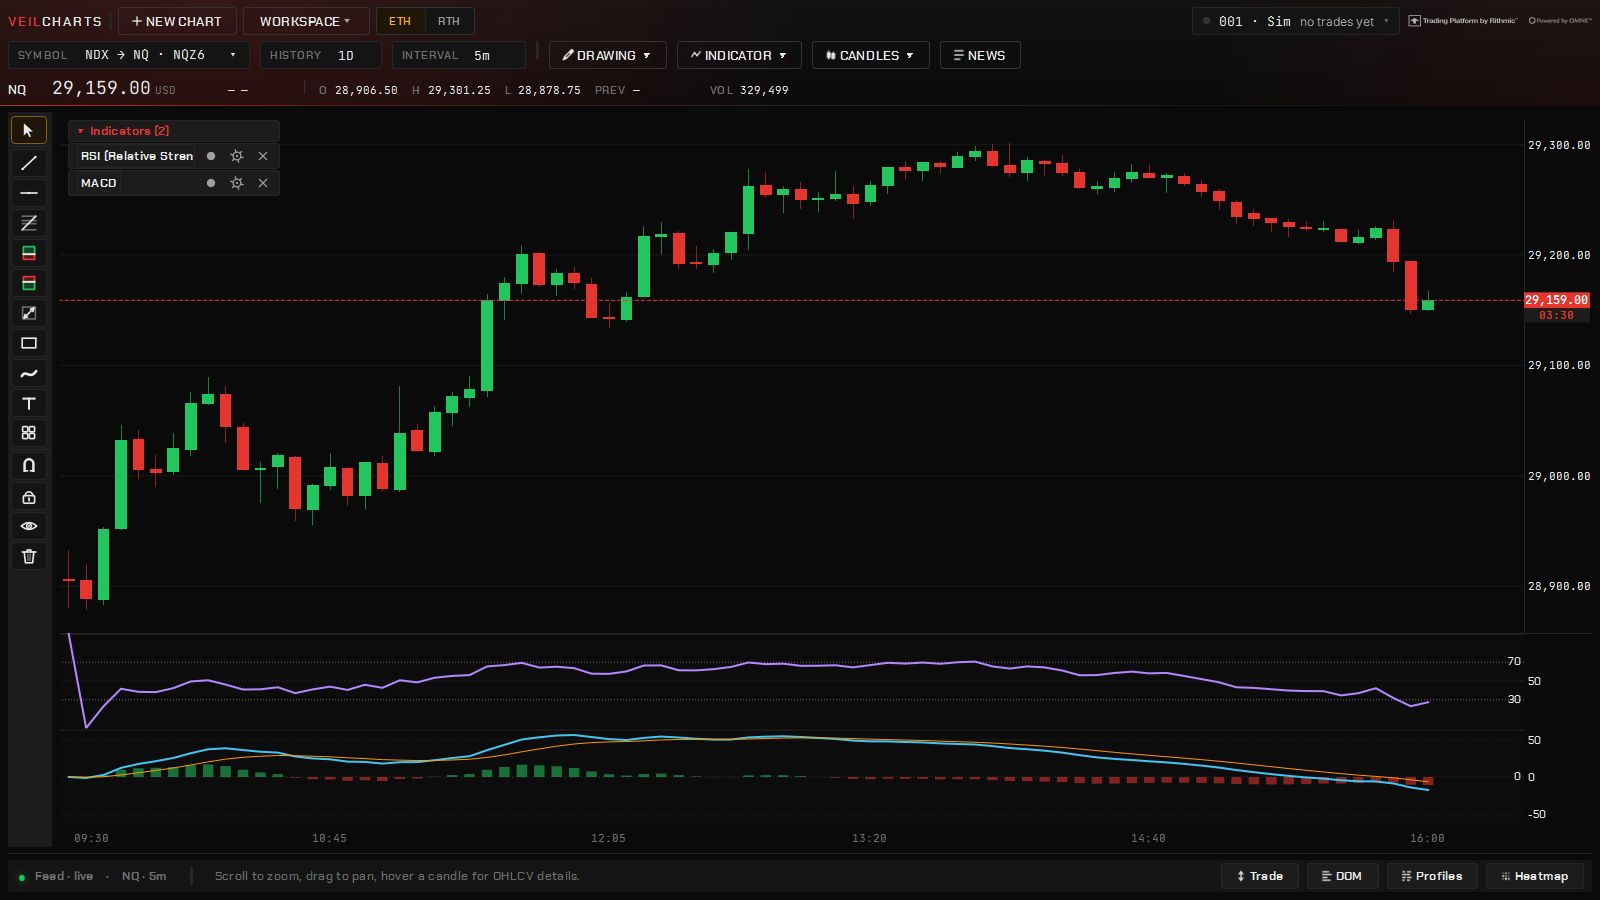Remove the MACD indicator
Image resolution: width=1600 pixels, height=900 pixels.
pos(263,183)
